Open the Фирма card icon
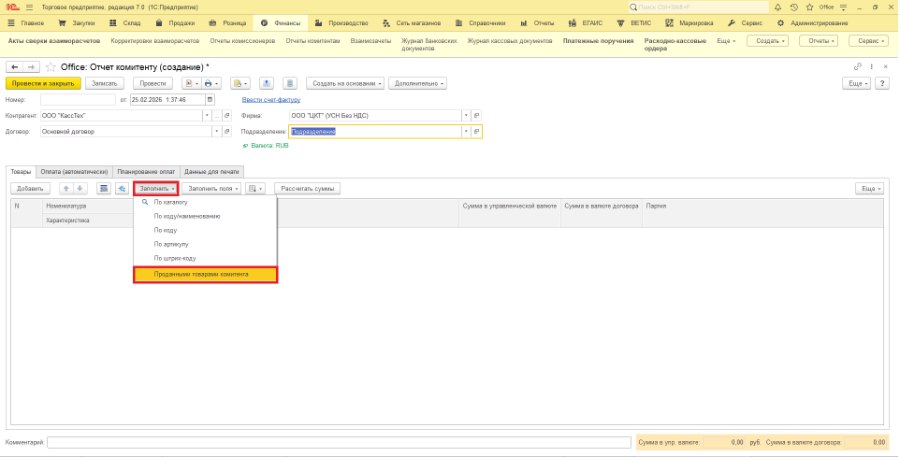Image resolution: width=900 pixels, height=457 pixels. click(476, 115)
